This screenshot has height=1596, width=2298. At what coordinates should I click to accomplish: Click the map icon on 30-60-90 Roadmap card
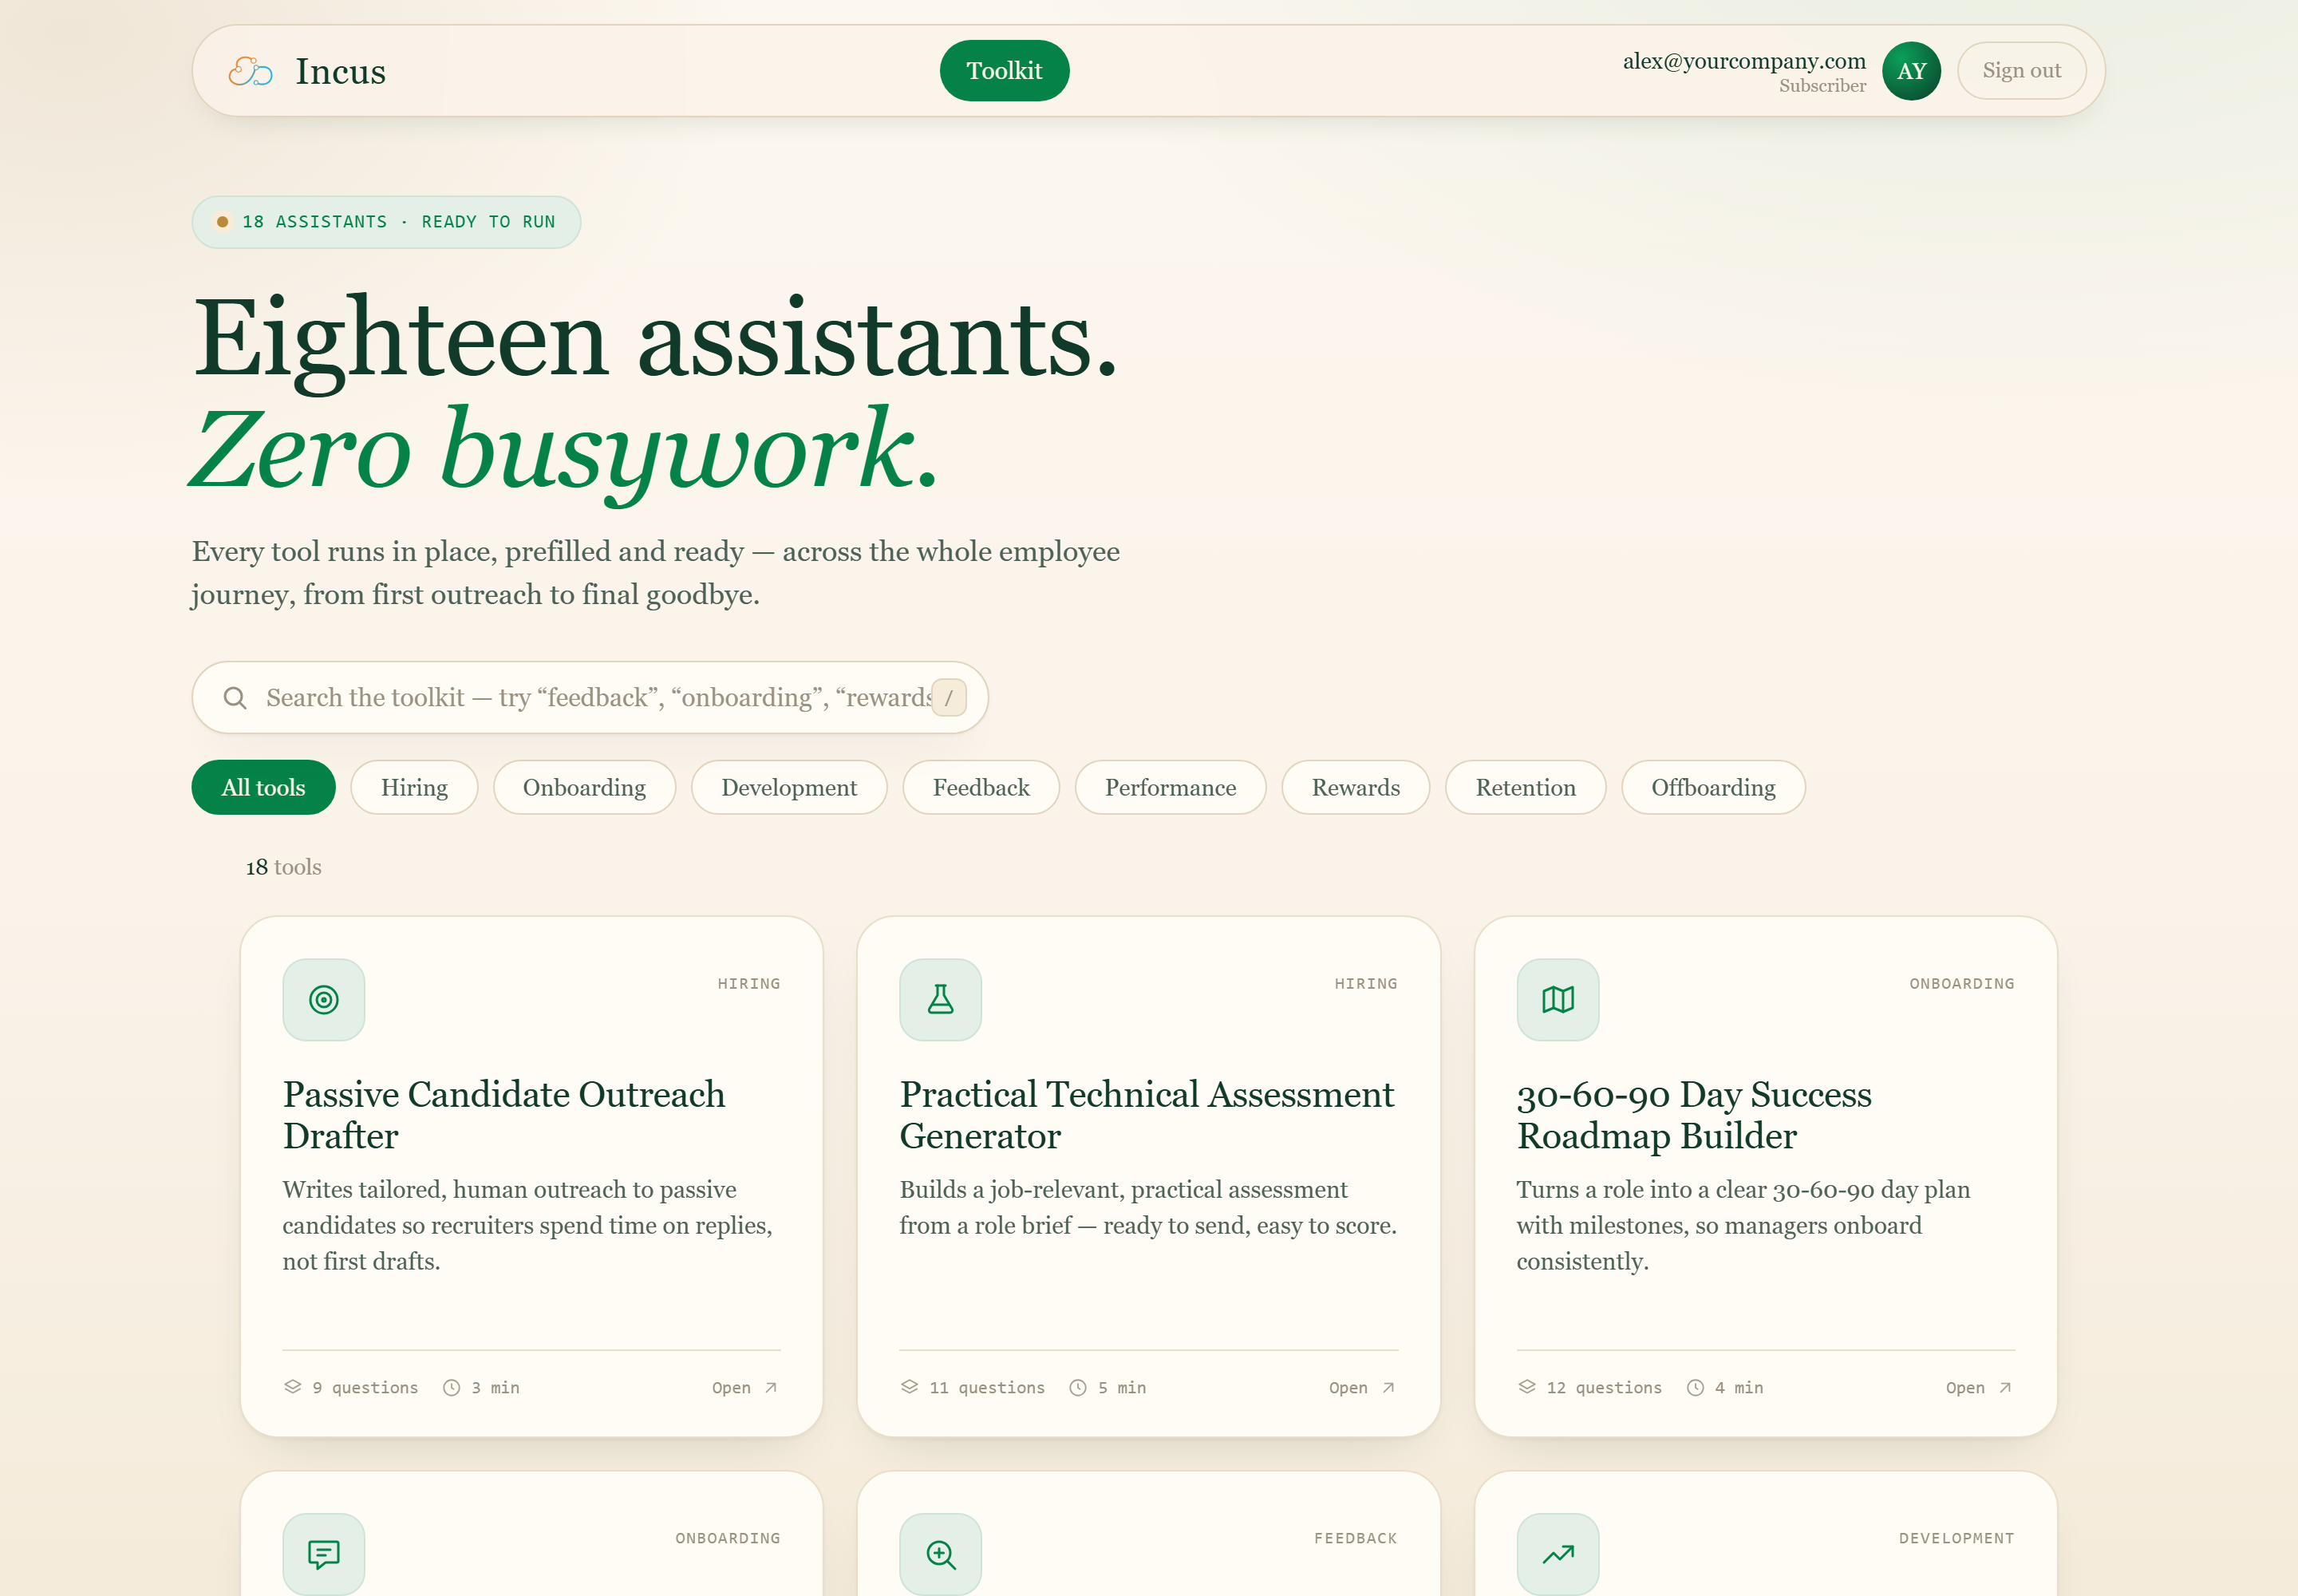coord(1557,999)
